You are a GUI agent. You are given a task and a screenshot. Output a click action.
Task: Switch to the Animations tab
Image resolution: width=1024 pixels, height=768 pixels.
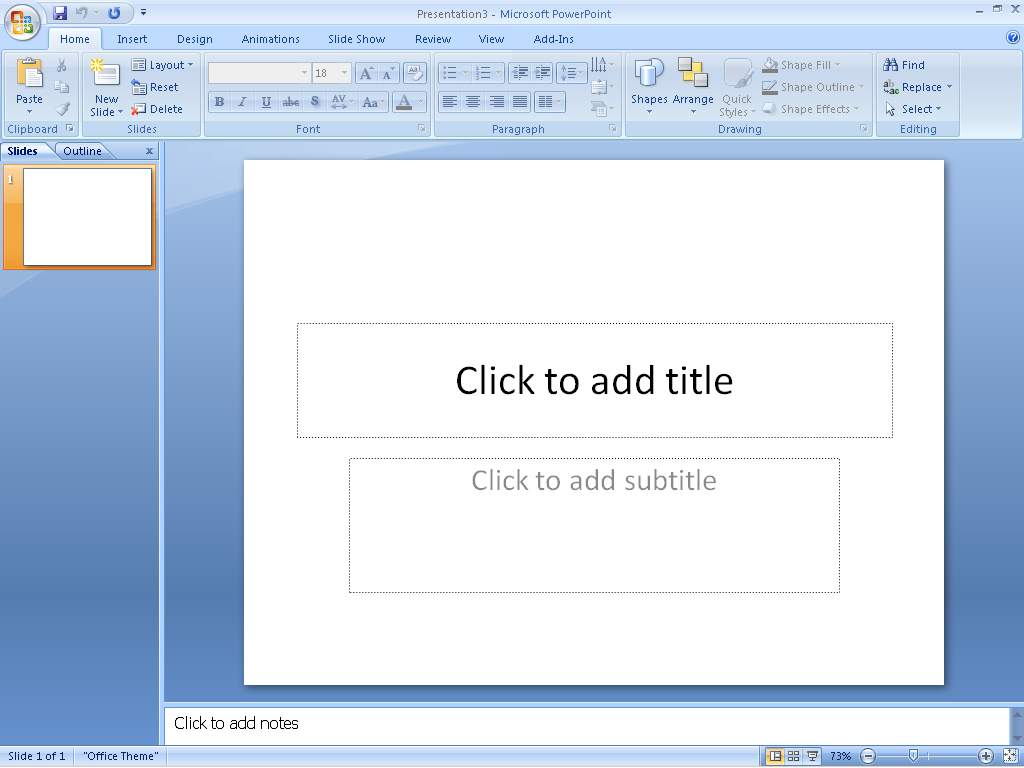pos(270,39)
